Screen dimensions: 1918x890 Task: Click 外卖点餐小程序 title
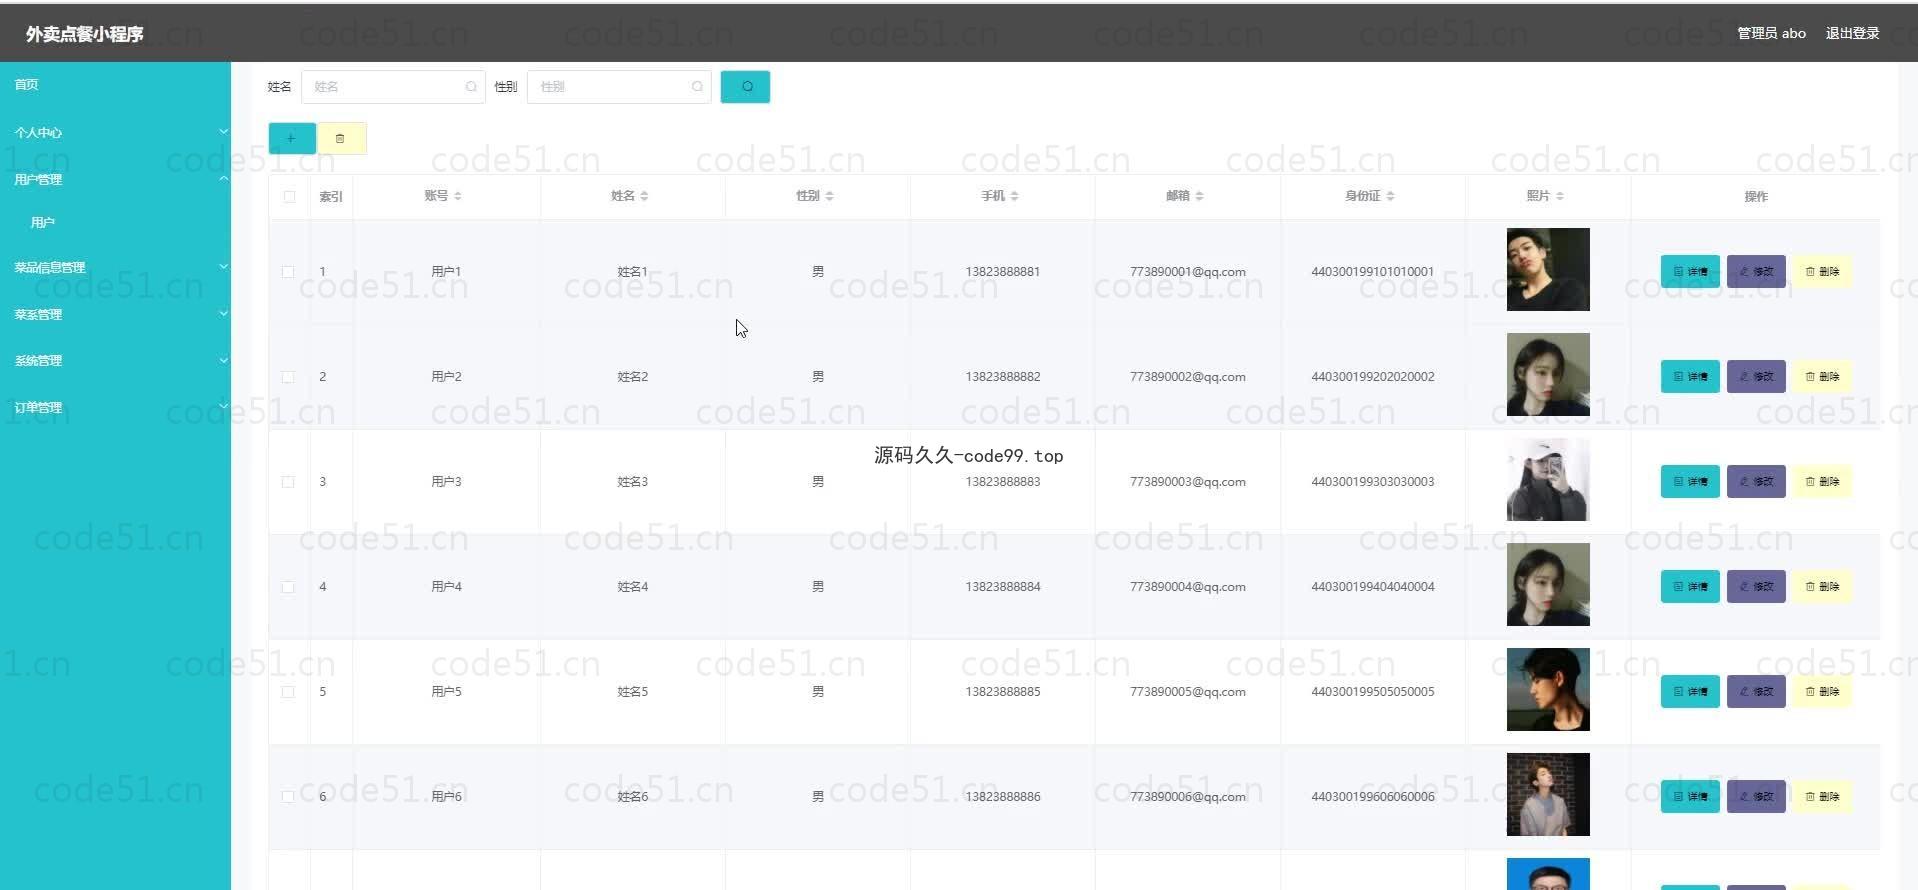pyautogui.click(x=85, y=34)
